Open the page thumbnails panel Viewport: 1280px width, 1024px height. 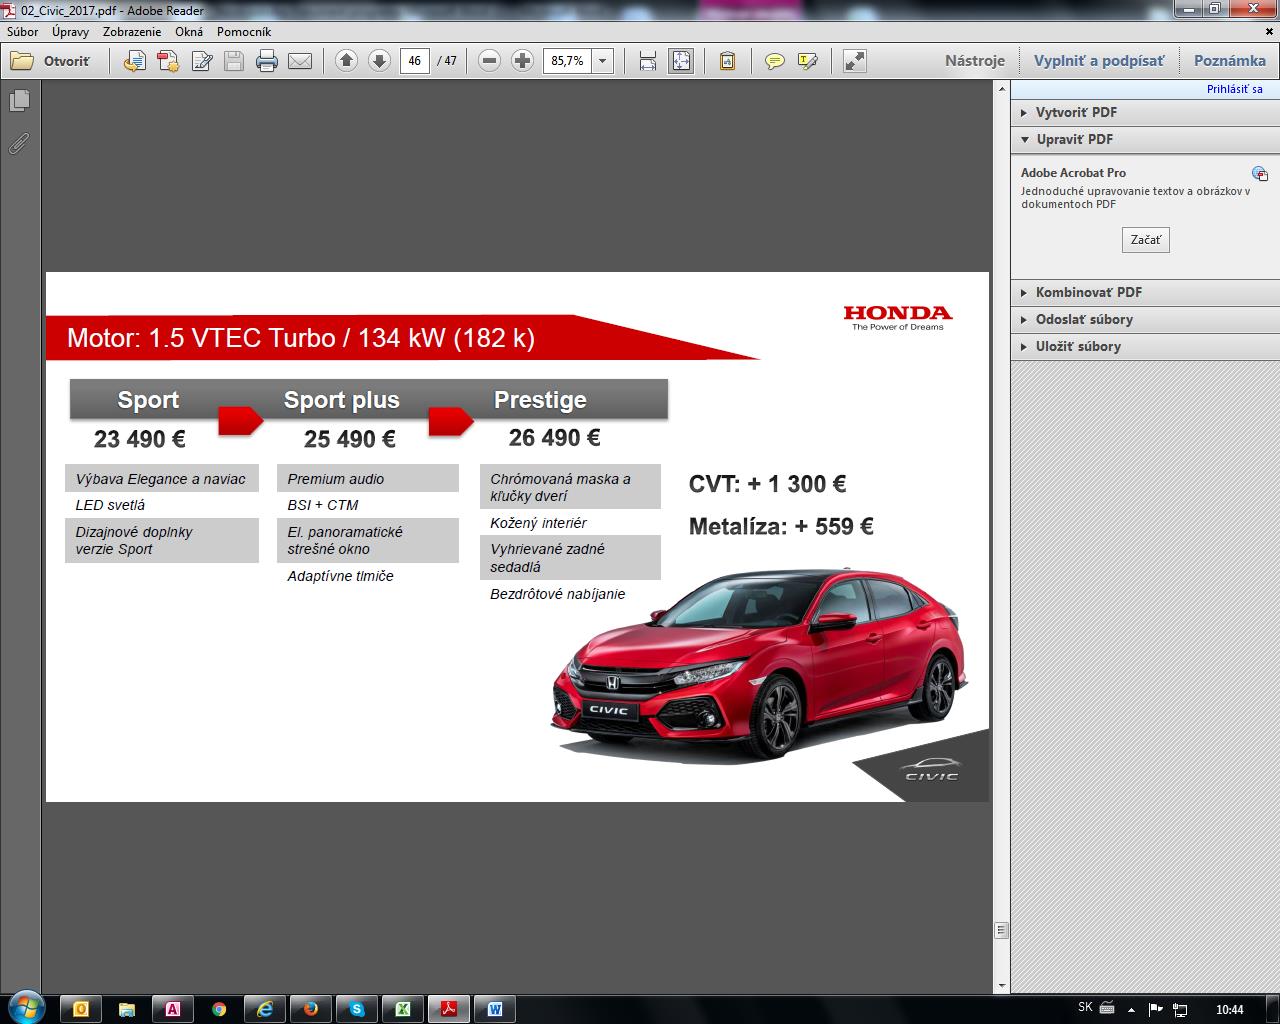click(19, 101)
